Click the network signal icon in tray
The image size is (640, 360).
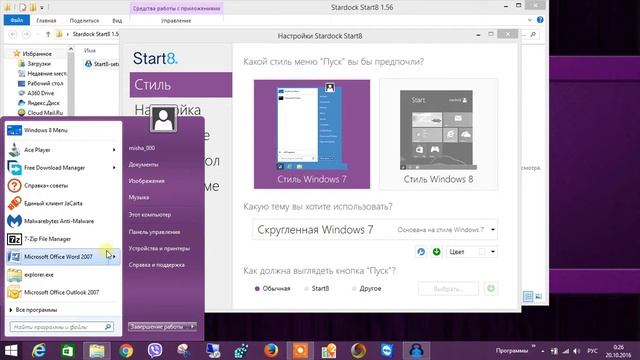(x=565, y=351)
